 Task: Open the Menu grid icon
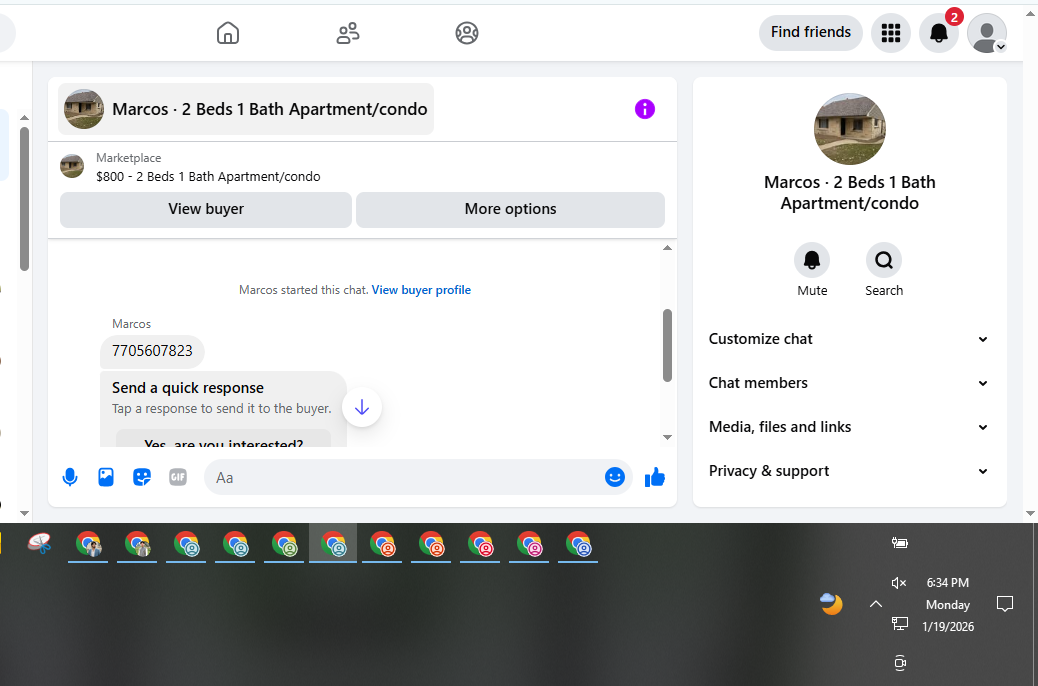click(x=890, y=32)
